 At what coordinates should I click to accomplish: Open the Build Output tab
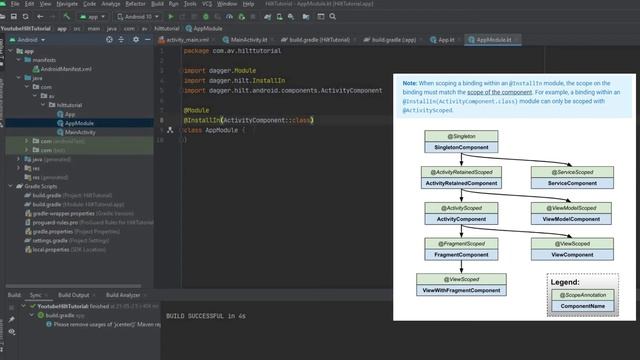[73, 295]
